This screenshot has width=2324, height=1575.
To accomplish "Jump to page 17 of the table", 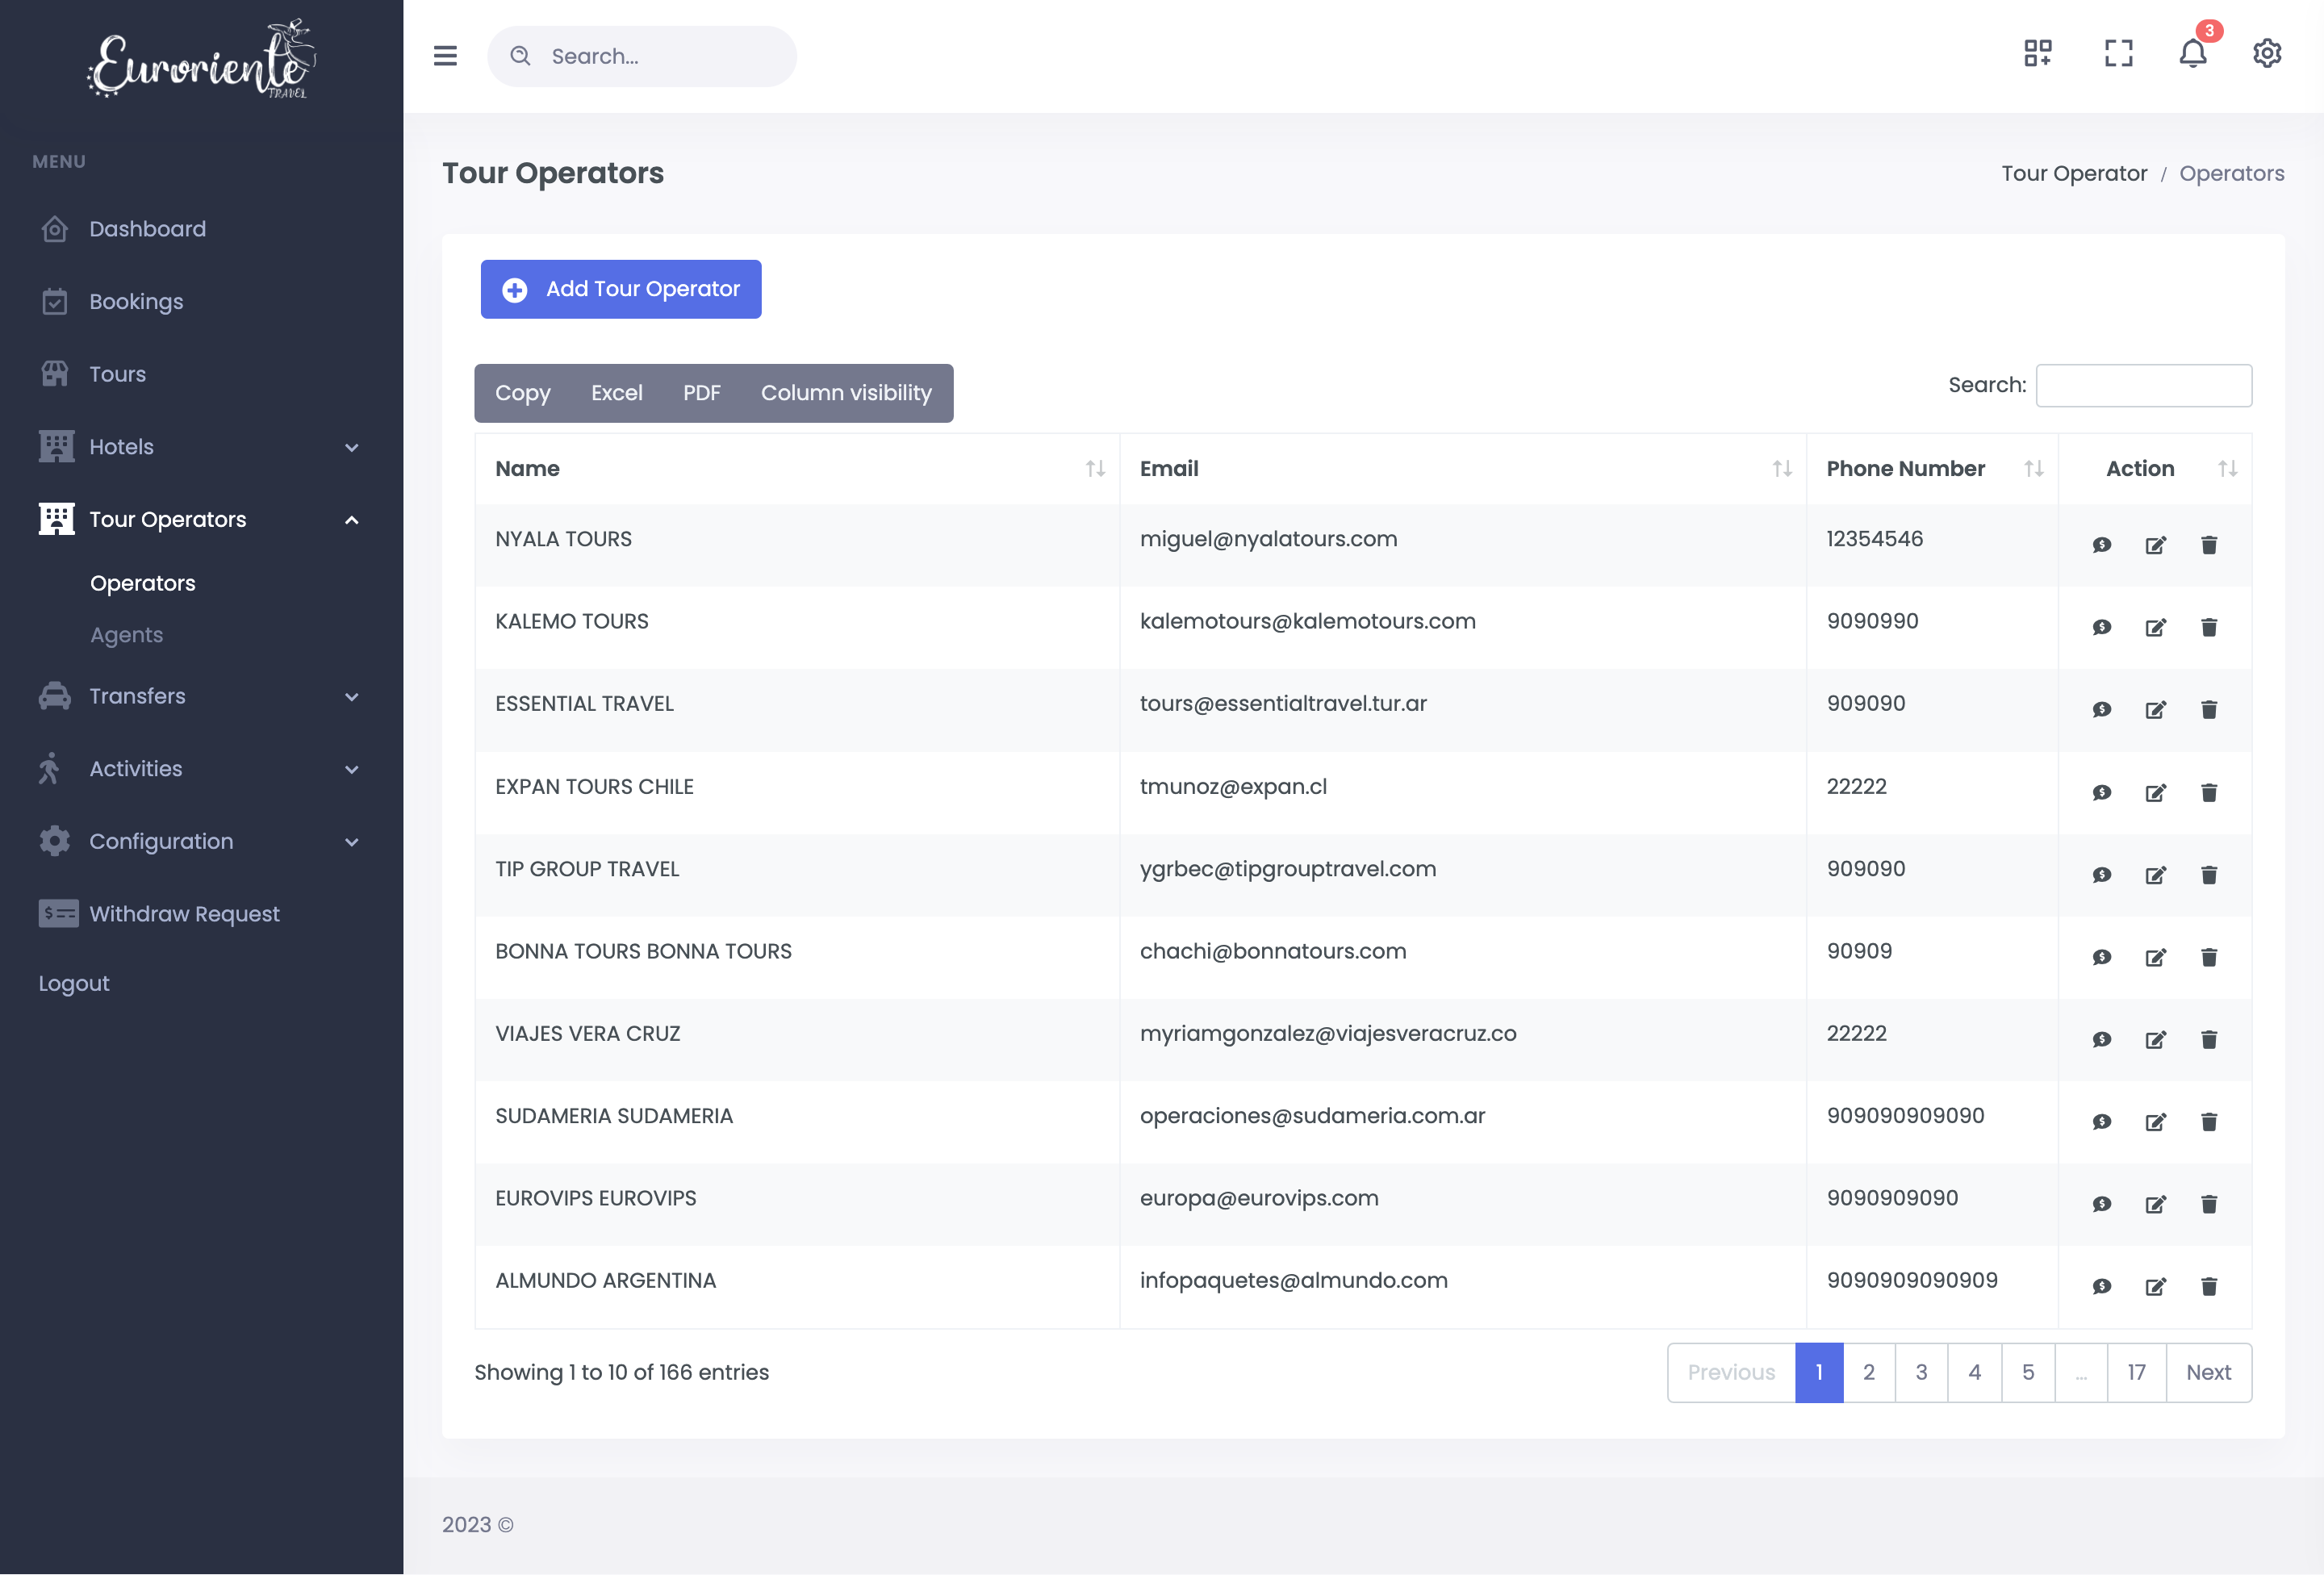I will tap(2136, 1373).
